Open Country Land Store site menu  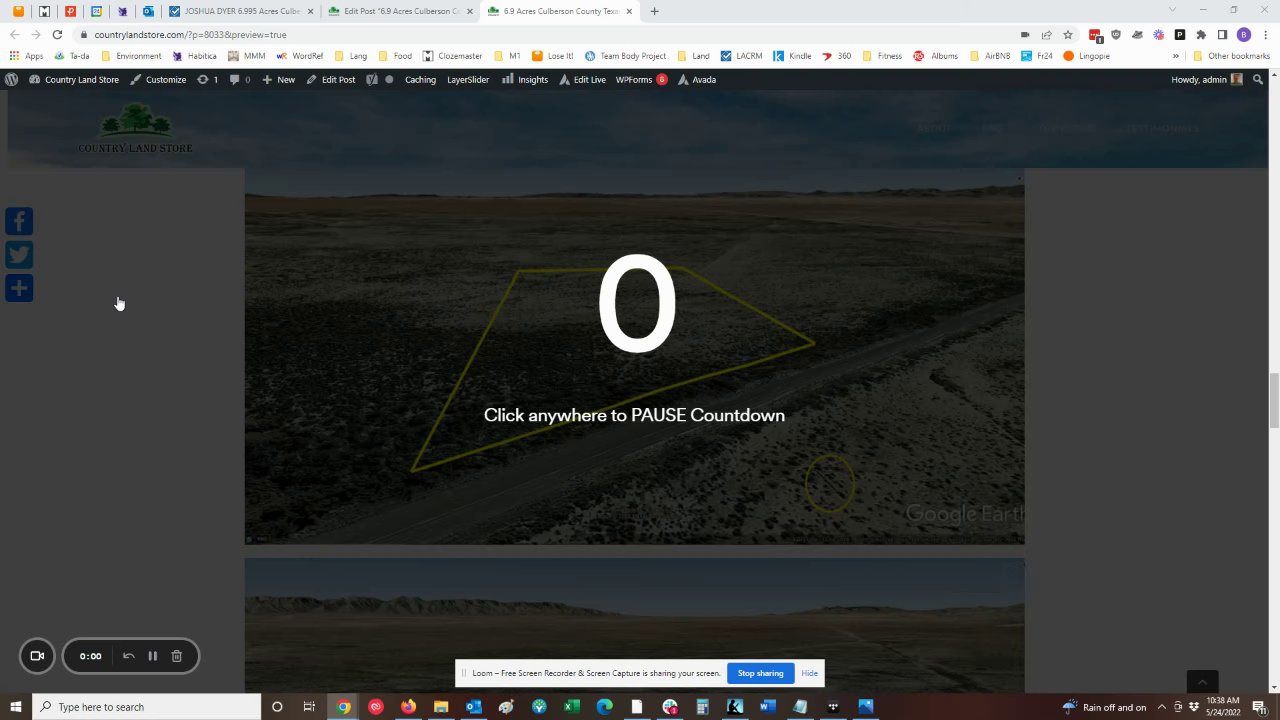(74, 79)
